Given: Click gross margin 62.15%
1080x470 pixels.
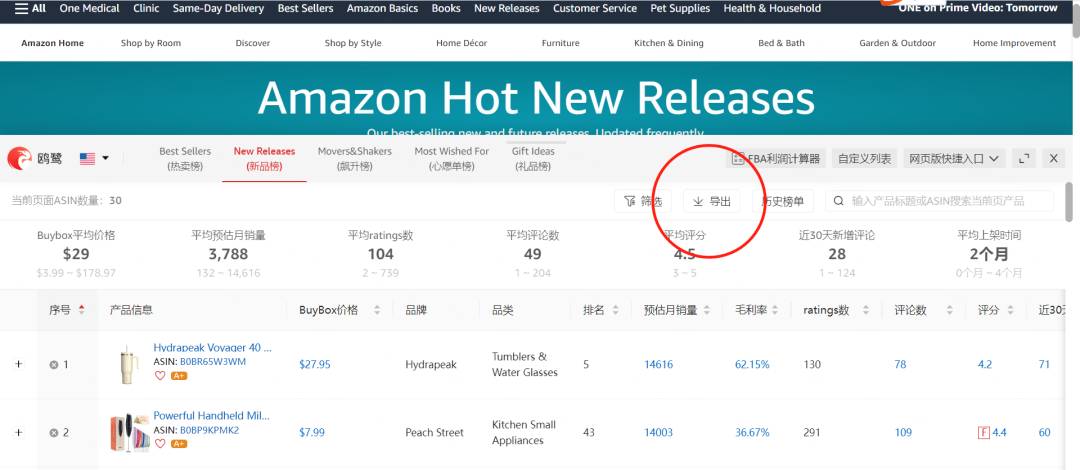Looking at the screenshot, I should pyautogui.click(x=752, y=364).
